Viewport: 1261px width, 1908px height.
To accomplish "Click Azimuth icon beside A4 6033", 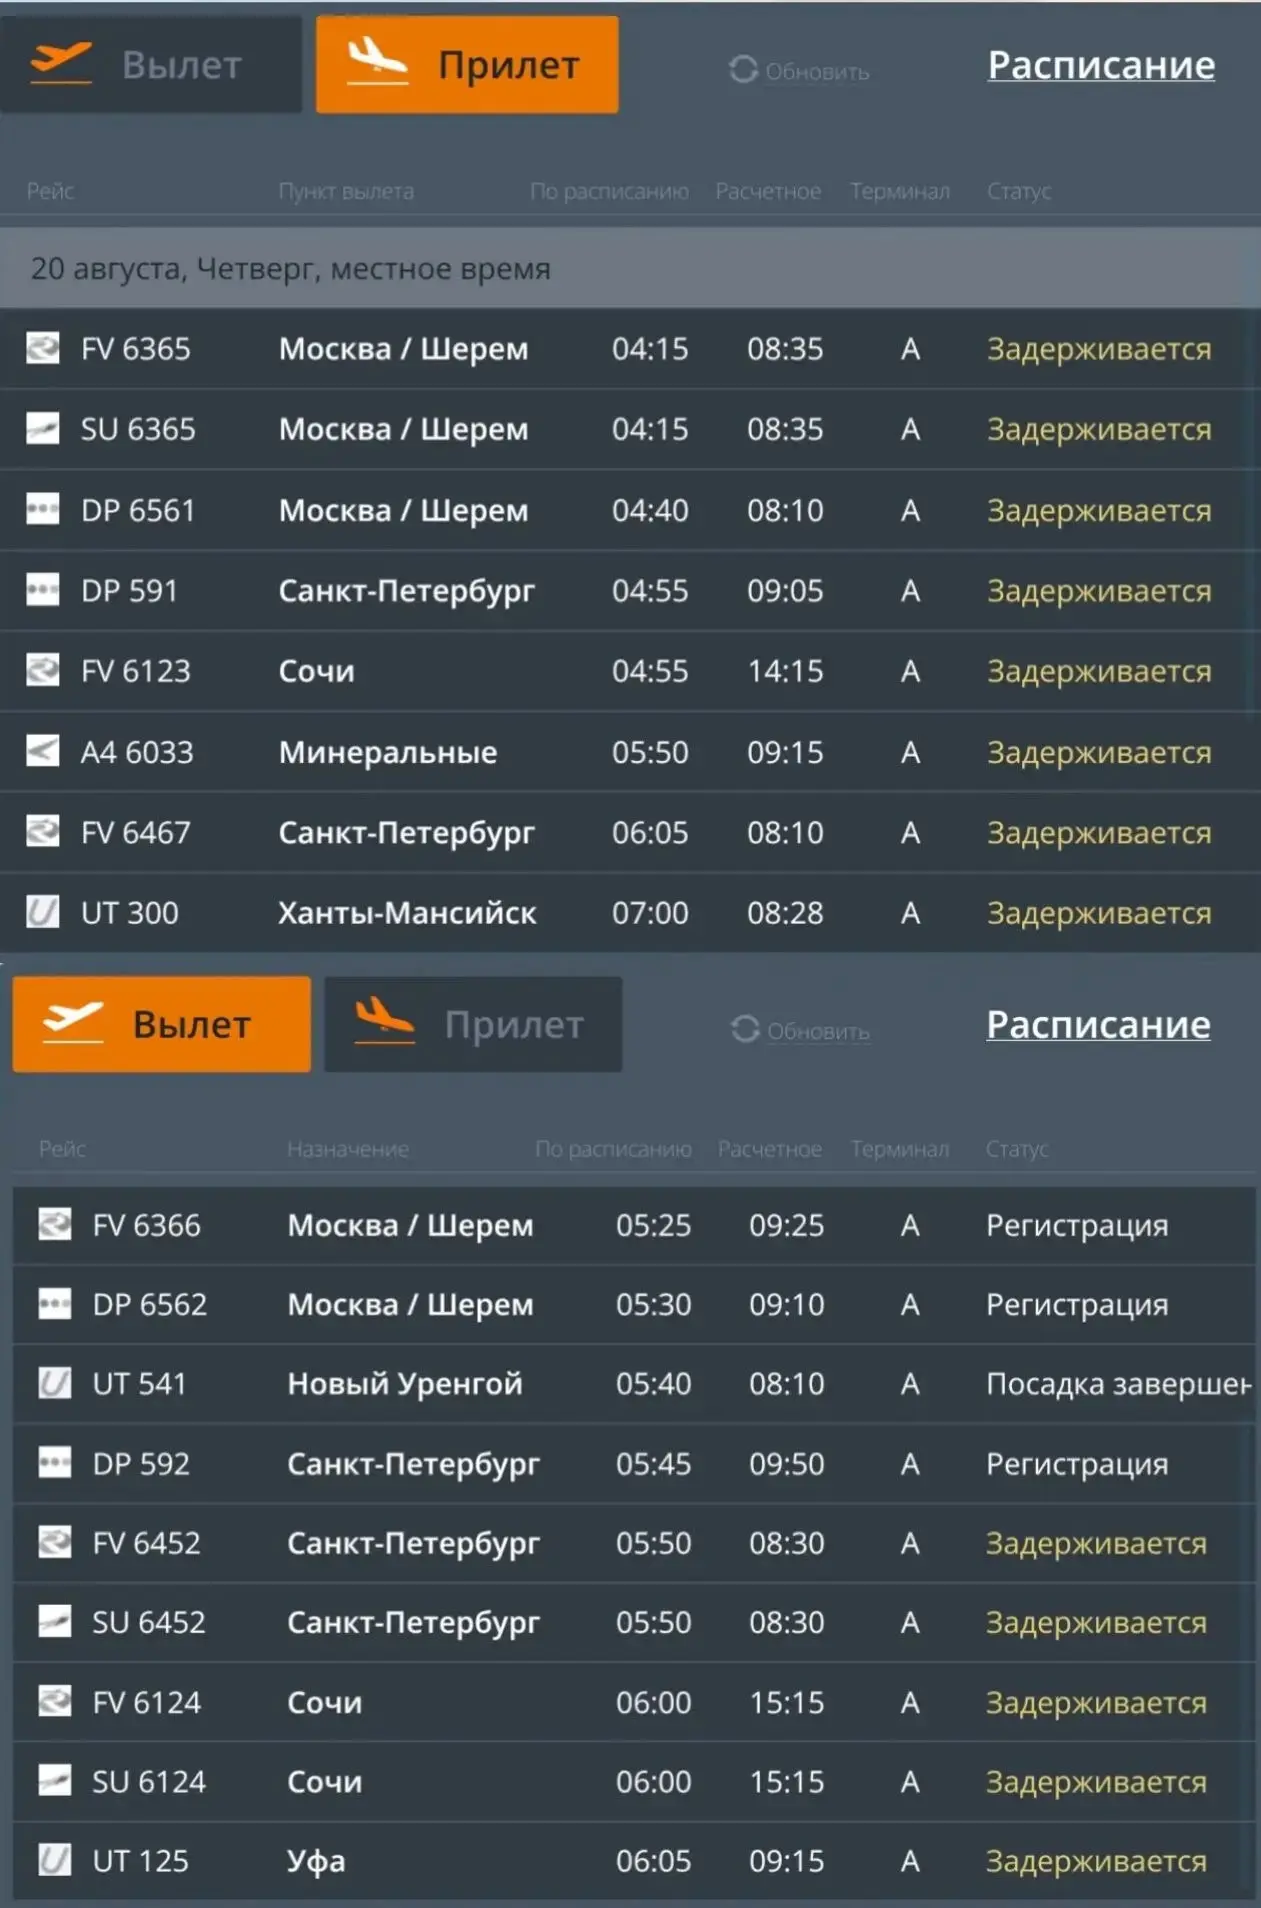I will click(x=42, y=751).
